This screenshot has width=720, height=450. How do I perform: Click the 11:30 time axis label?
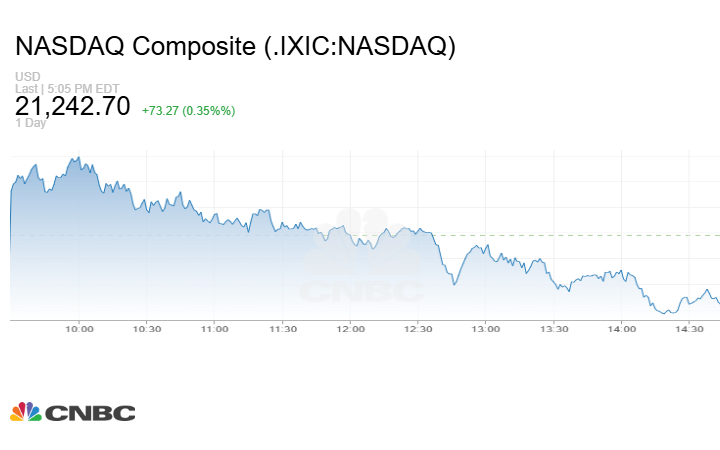[282, 328]
